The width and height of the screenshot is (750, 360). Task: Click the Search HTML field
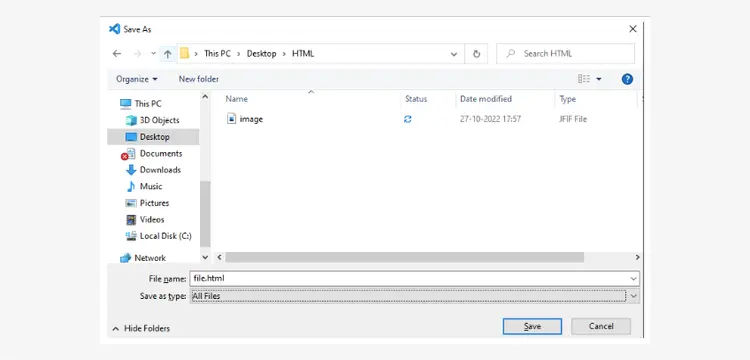point(565,54)
